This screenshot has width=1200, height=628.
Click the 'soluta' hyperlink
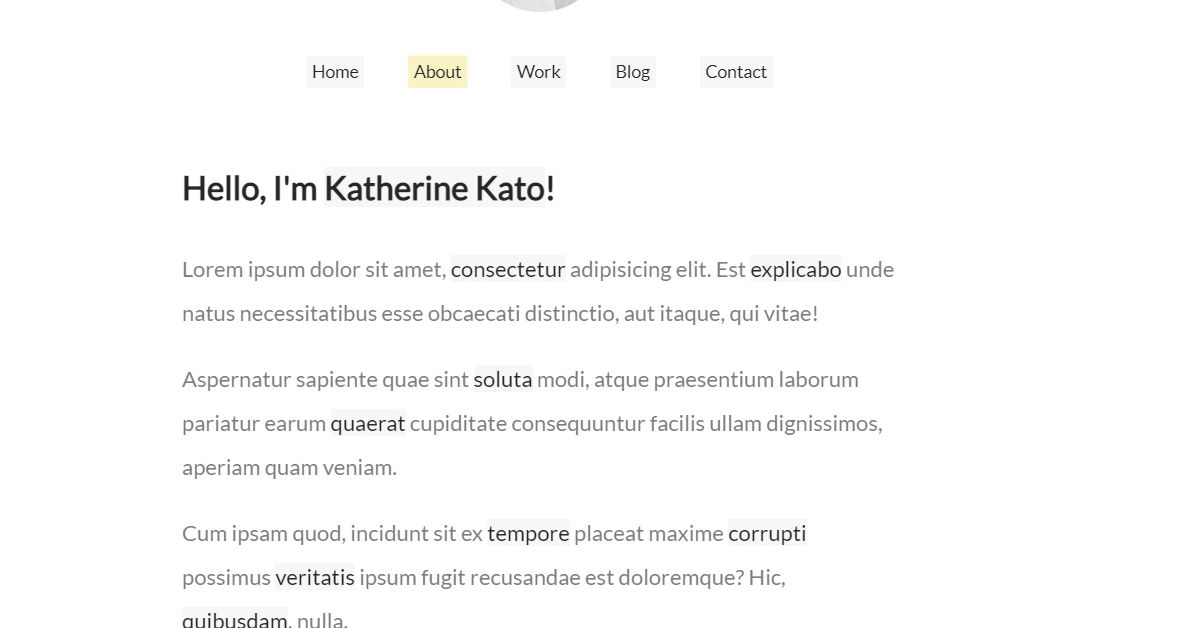[503, 380]
